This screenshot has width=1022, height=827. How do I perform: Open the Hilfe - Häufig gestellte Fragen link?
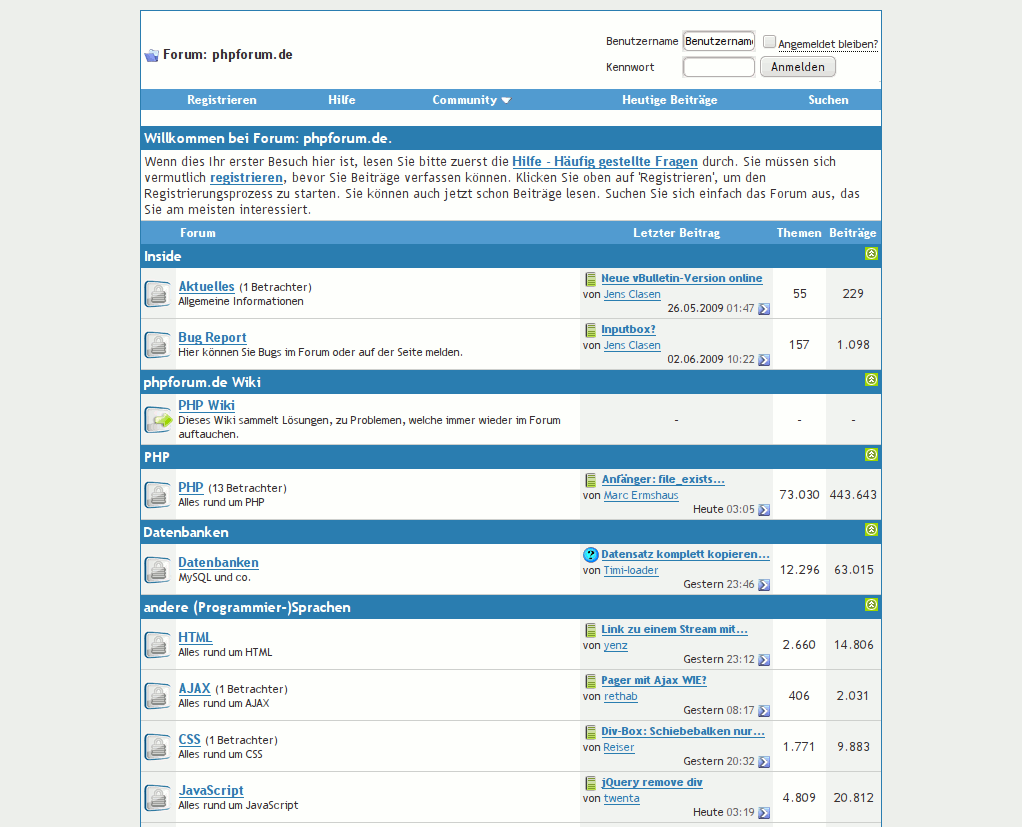tap(604, 162)
